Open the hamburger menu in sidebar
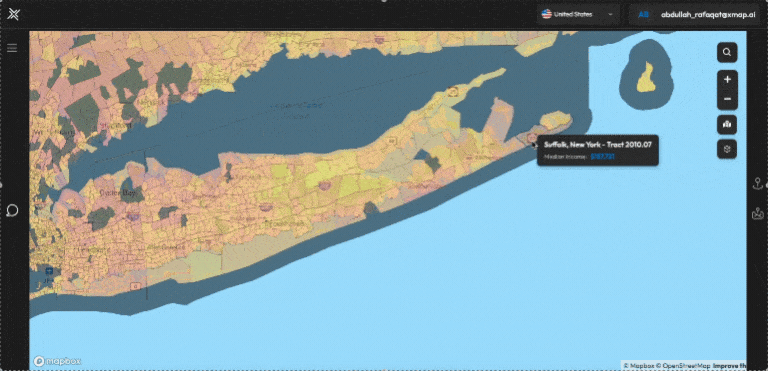The image size is (768, 371). (x=12, y=48)
